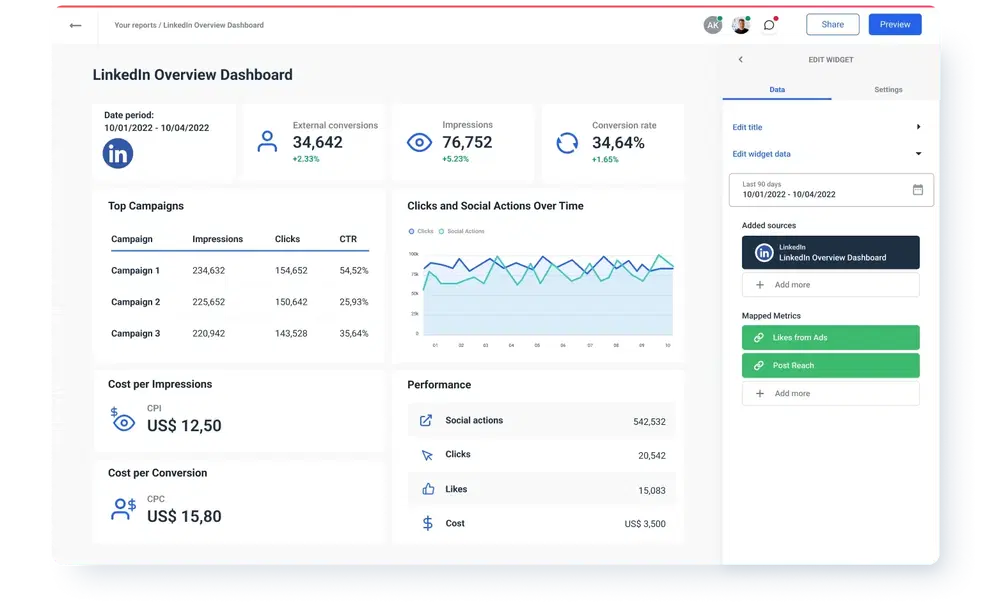
Task: Click the LinkedIn logo icon on the dashboard
Action: [118, 153]
